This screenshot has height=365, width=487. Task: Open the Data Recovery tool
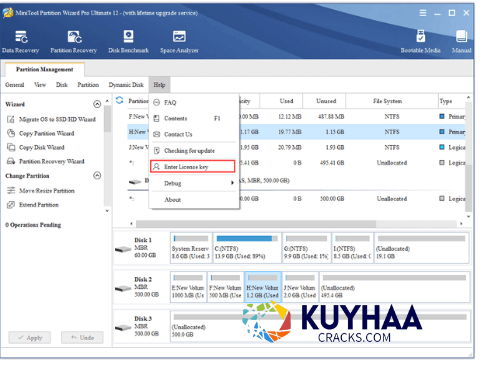coord(21,42)
